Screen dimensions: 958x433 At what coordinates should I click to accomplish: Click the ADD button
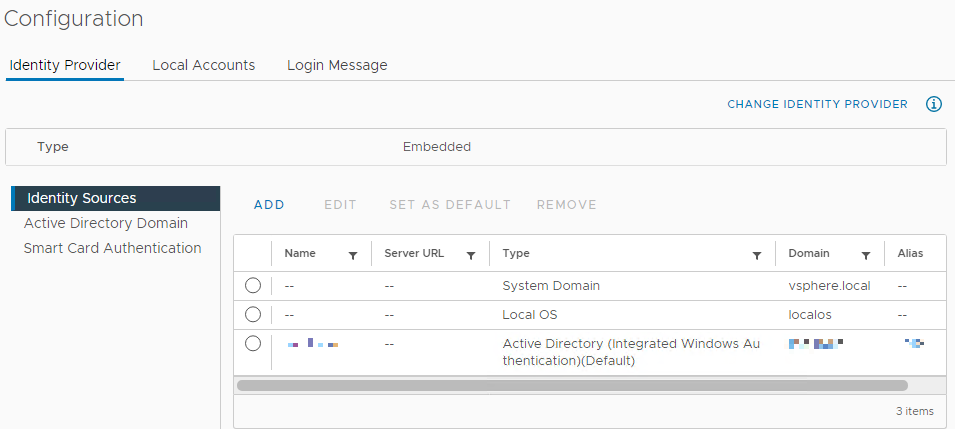point(269,205)
